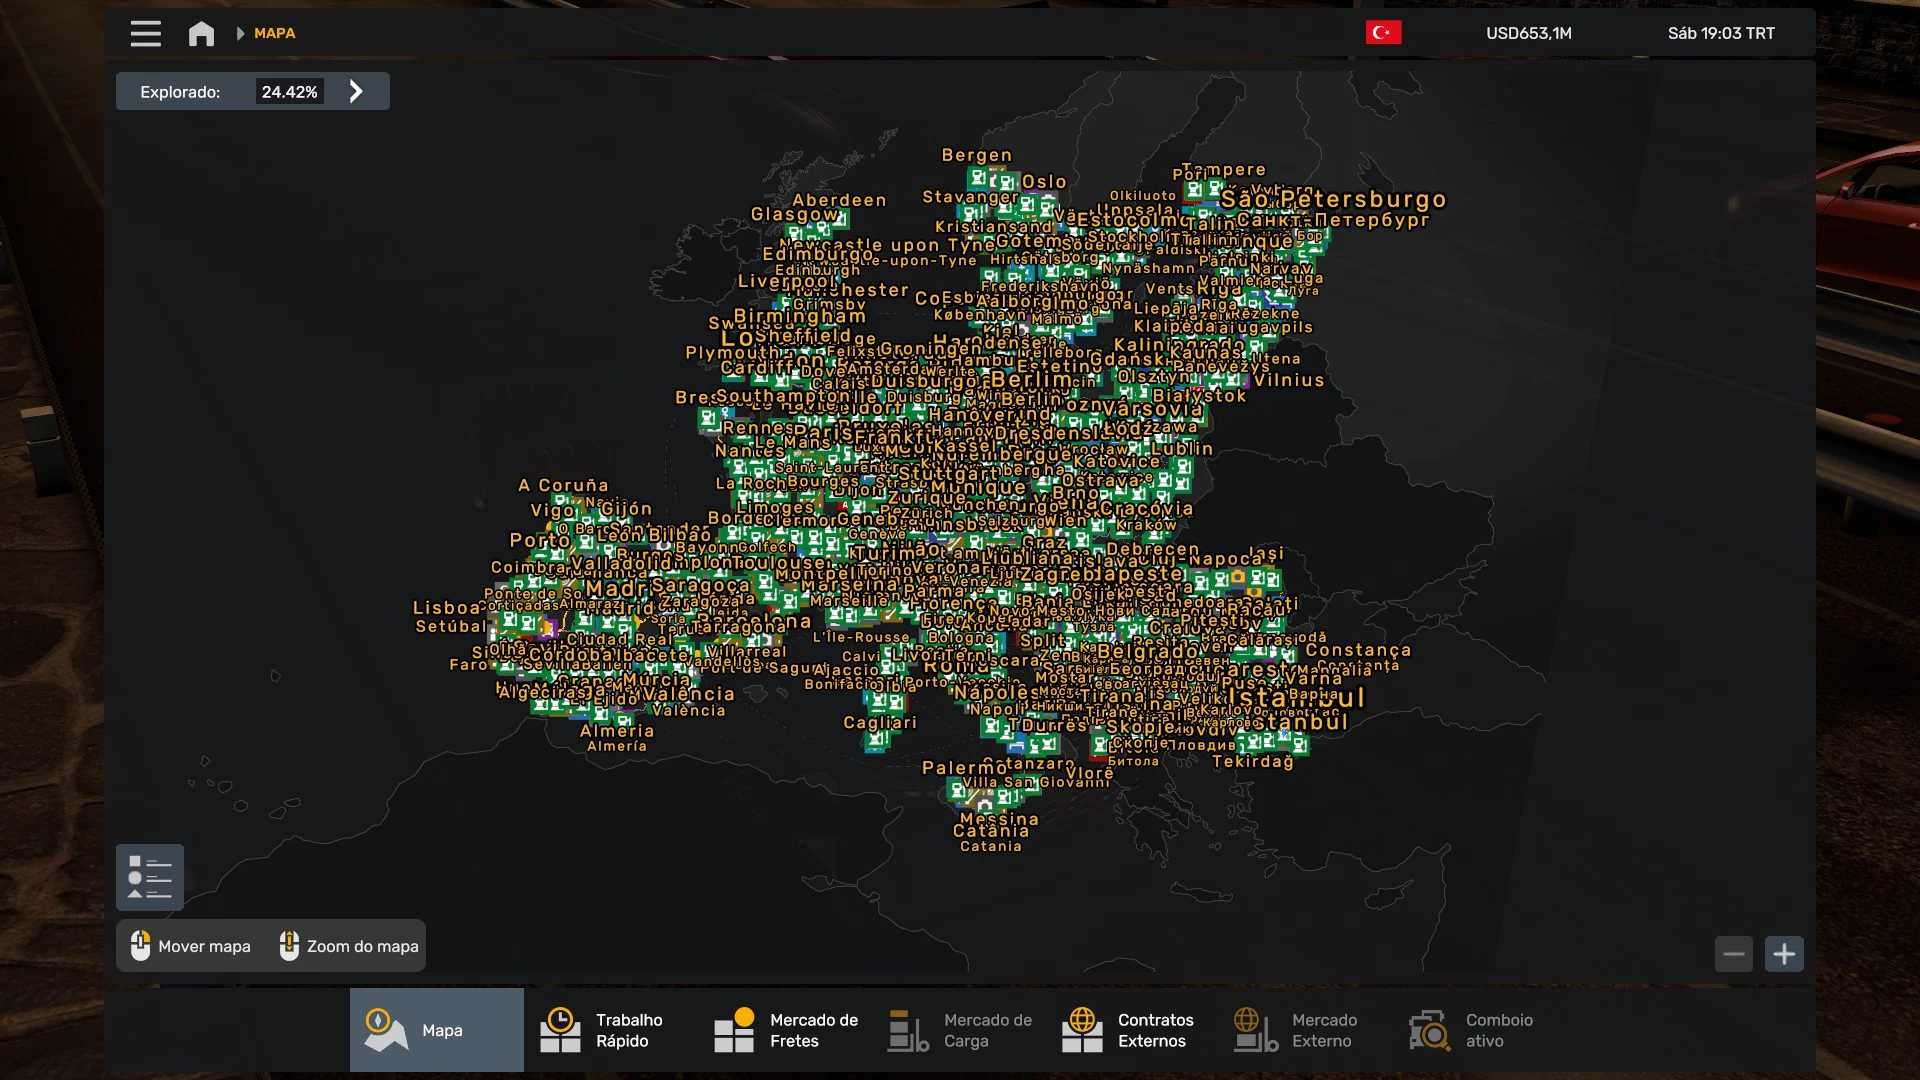The image size is (1920, 1080).
Task: Go to home screen icon
Action: [x=201, y=34]
